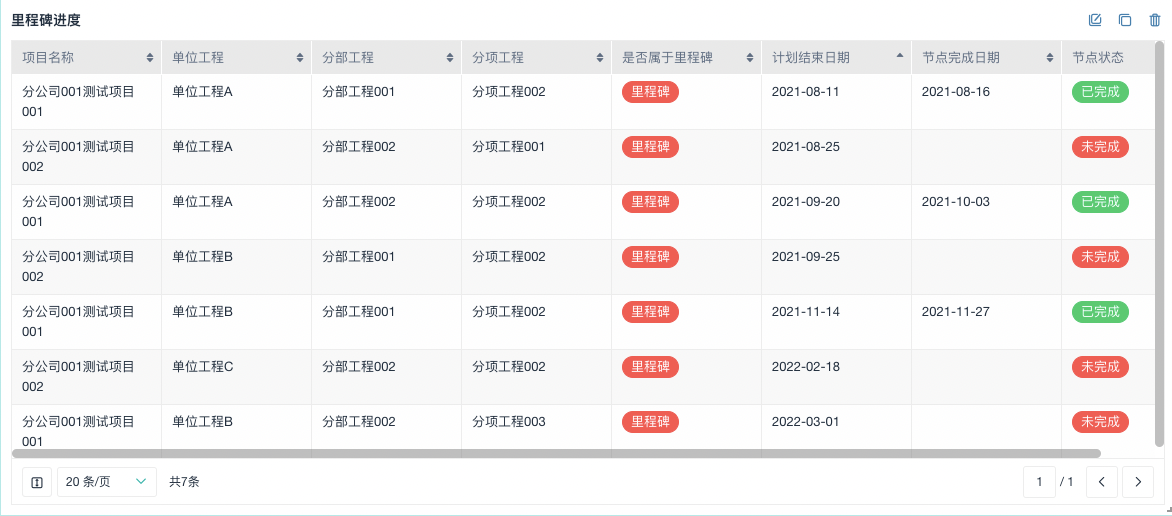1172x516 pixels.
Task: Click the 里程碑 tag in 2022-02-18 row
Action: pos(650,367)
